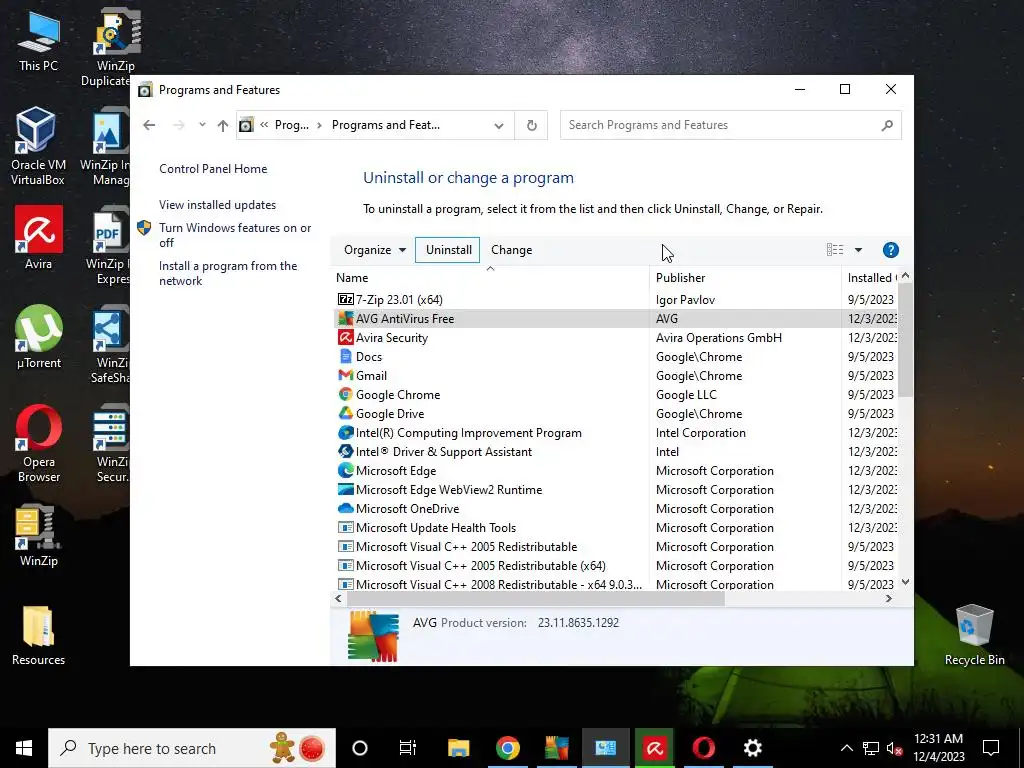This screenshot has height=768, width=1024.
Task: Open Avira from the taskbar
Action: coord(654,748)
